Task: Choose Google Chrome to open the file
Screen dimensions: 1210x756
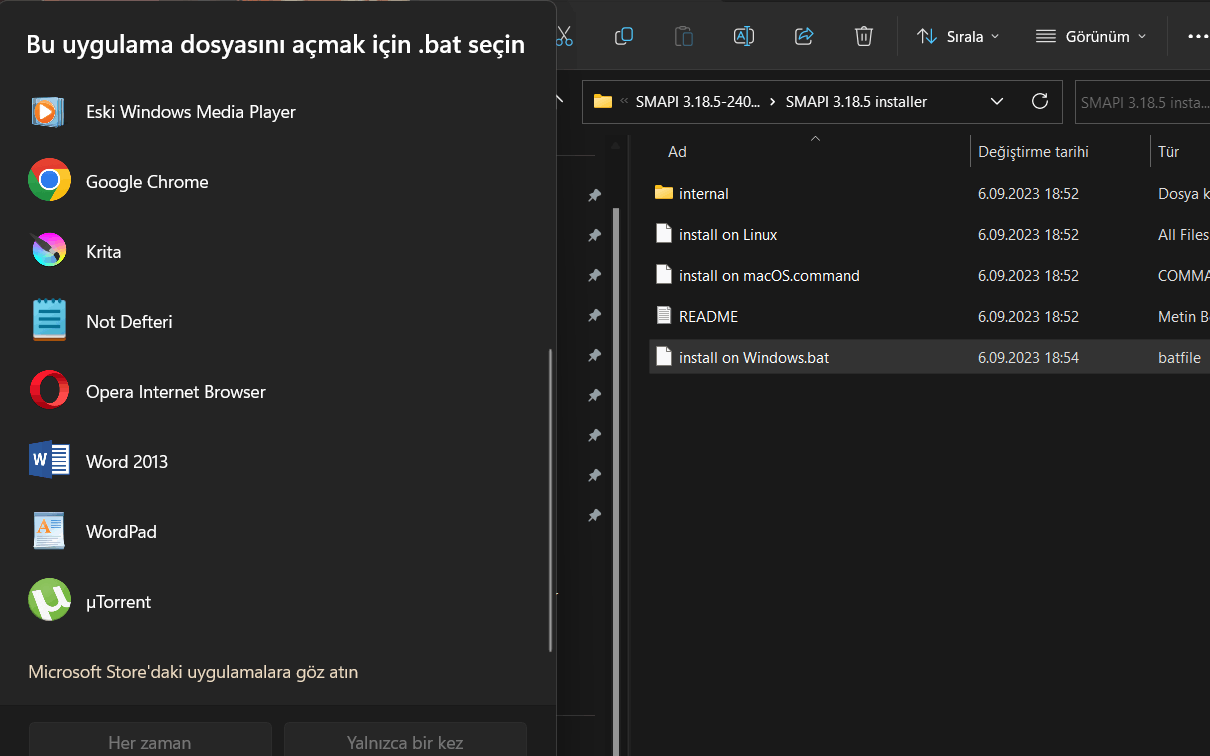Action: click(x=280, y=182)
